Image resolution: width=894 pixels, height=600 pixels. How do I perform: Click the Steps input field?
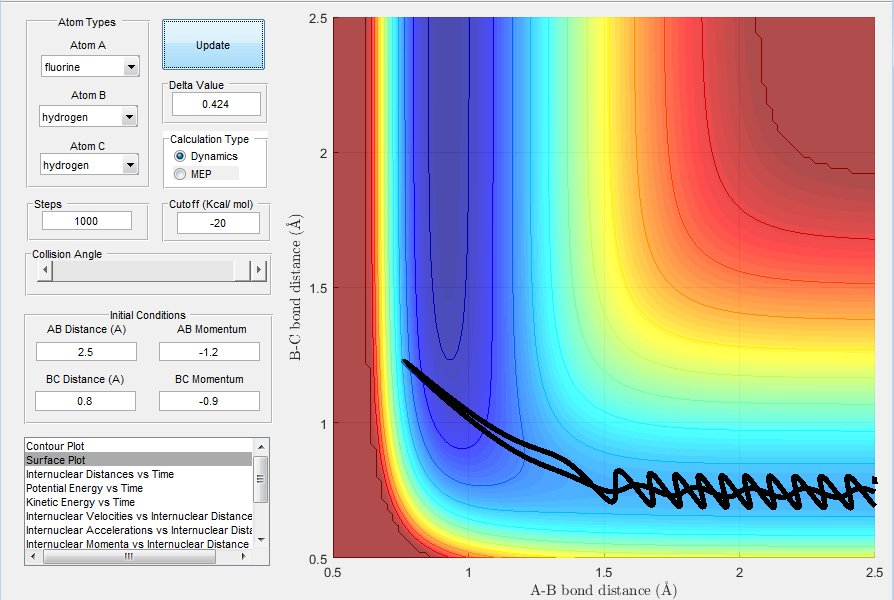pos(87,221)
